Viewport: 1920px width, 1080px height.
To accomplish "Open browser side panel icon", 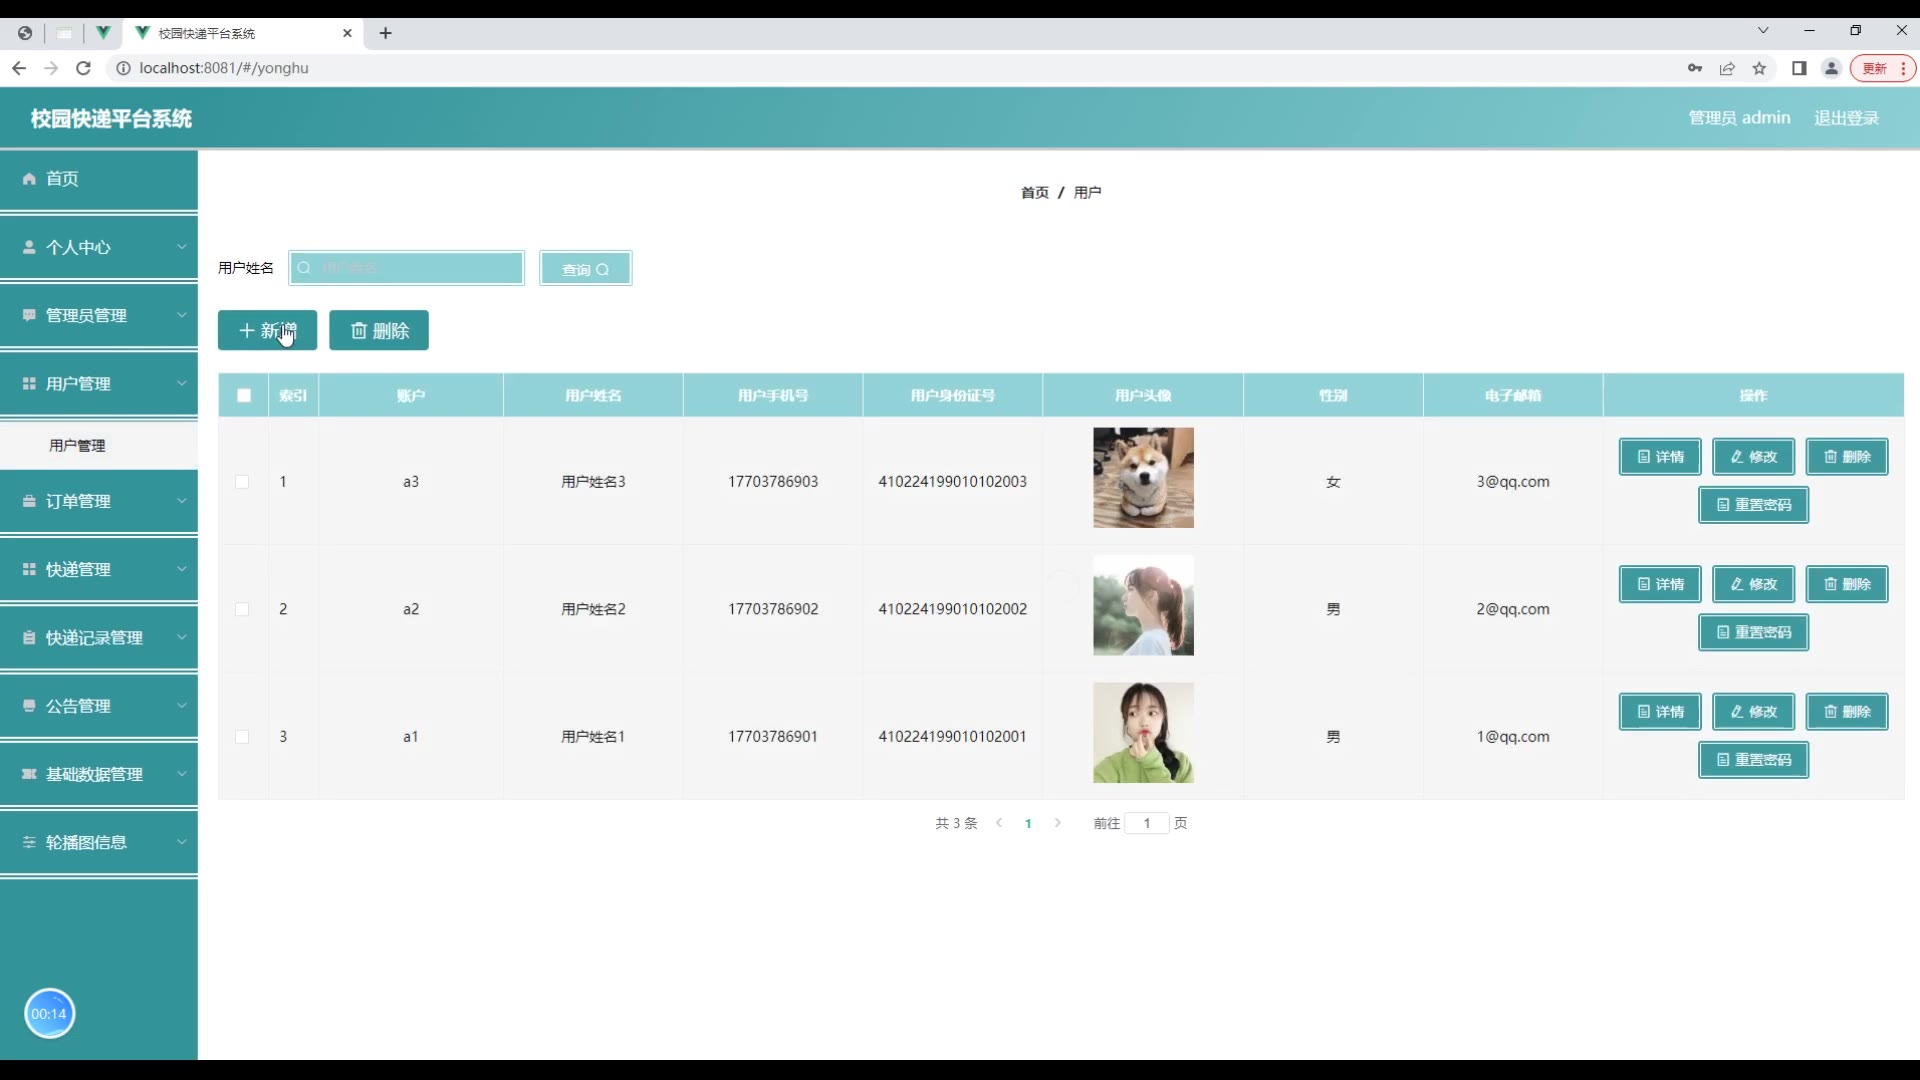I will [1799, 68].
